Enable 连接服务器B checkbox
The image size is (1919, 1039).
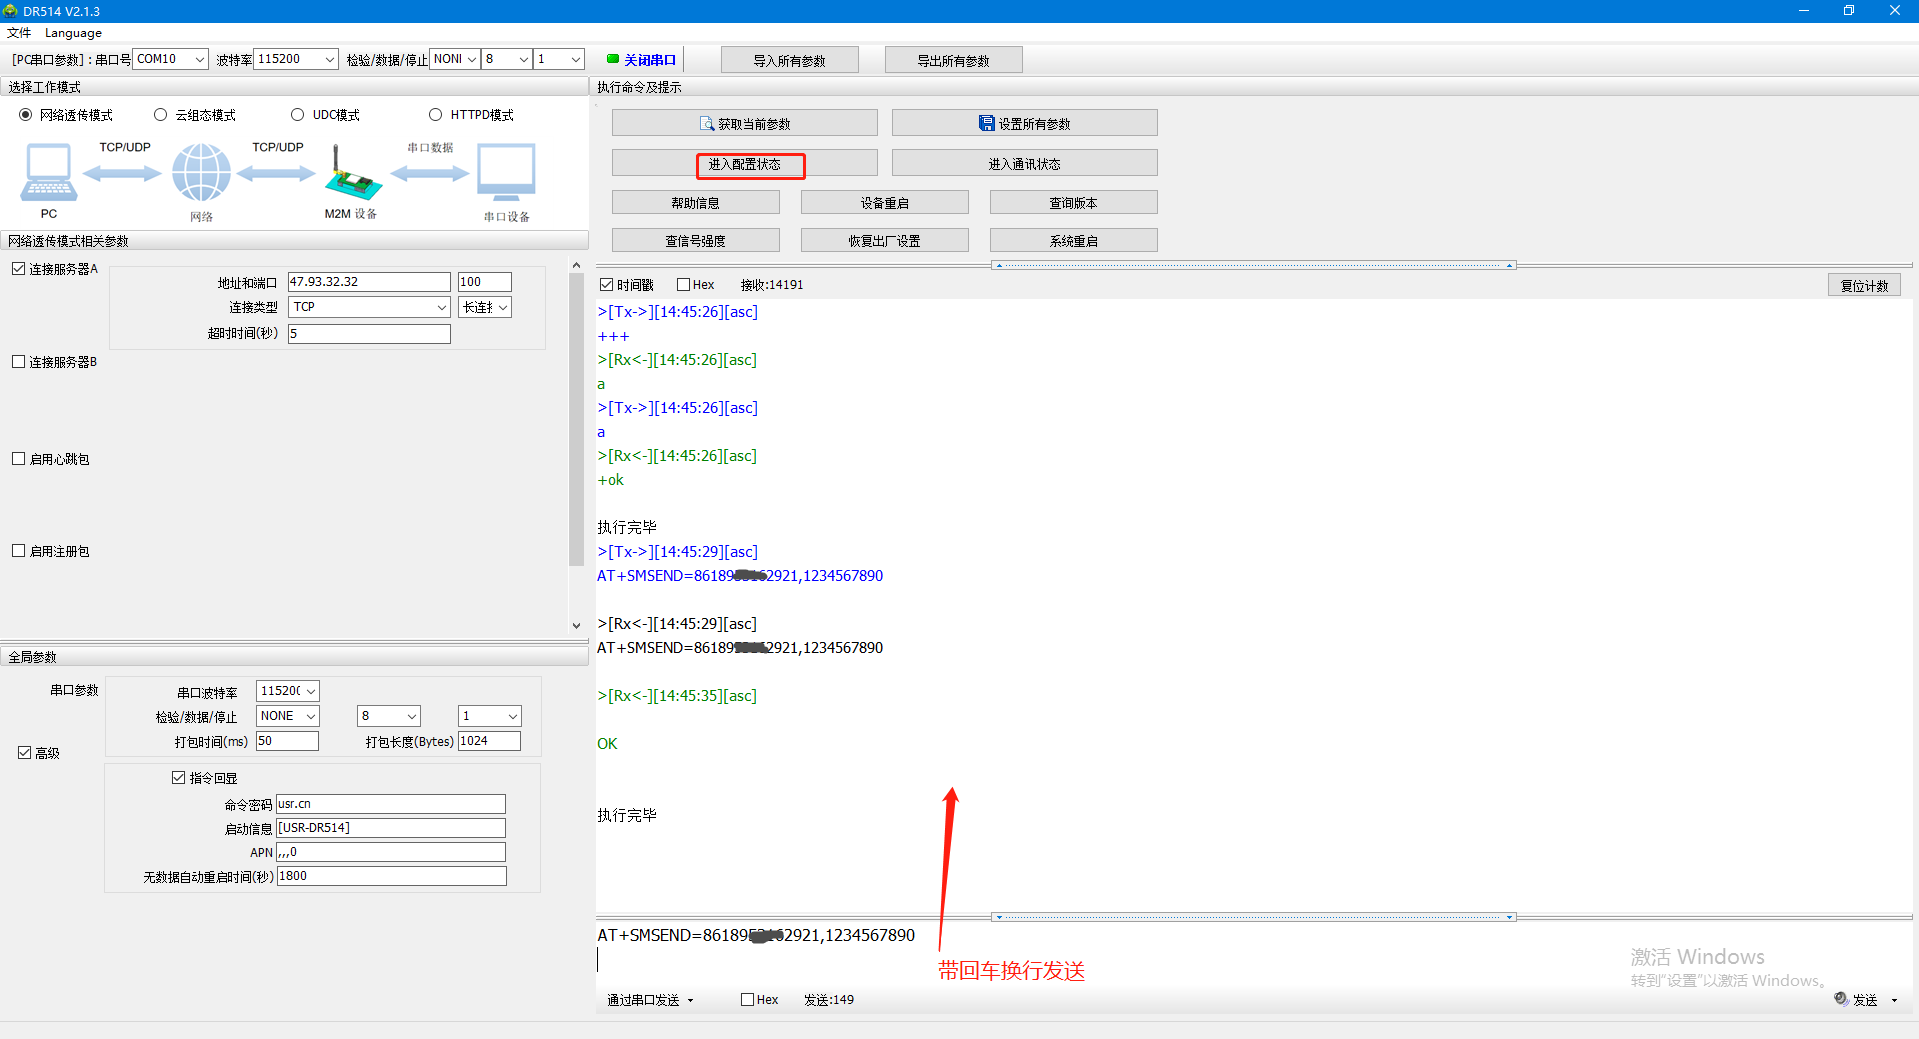tap(19, 362)
